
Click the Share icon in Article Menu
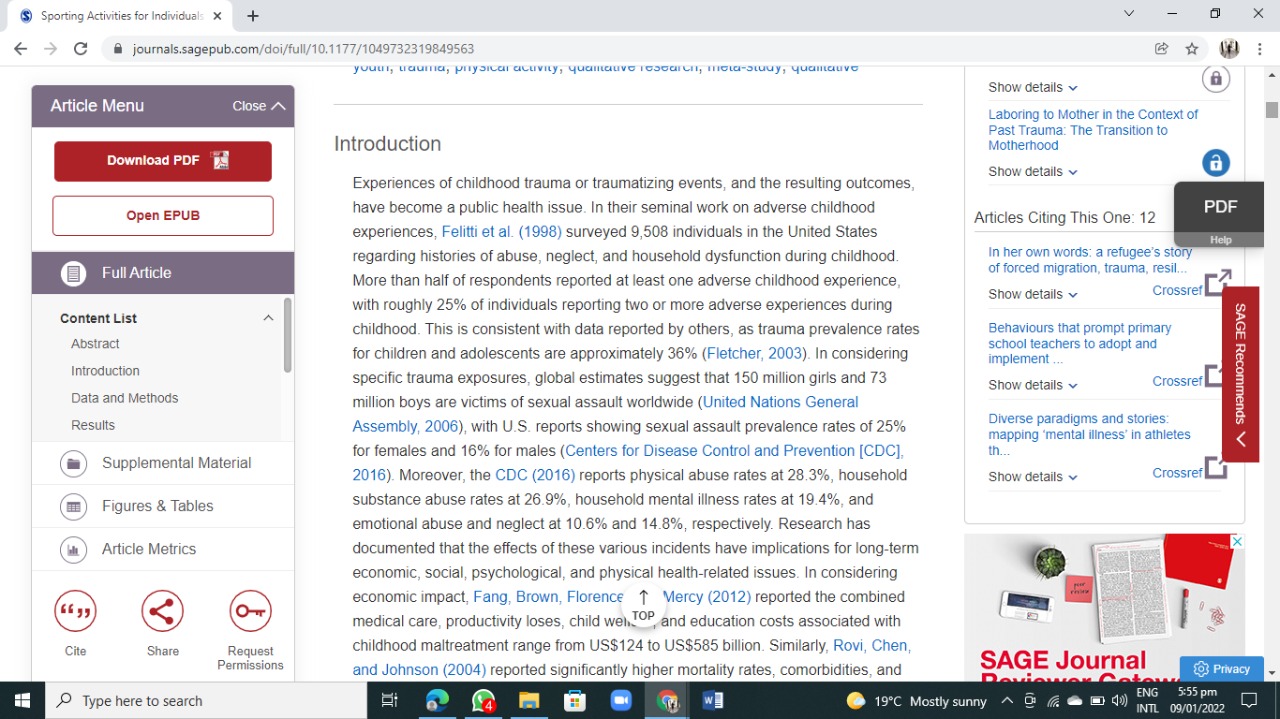[x=163, y=611]
